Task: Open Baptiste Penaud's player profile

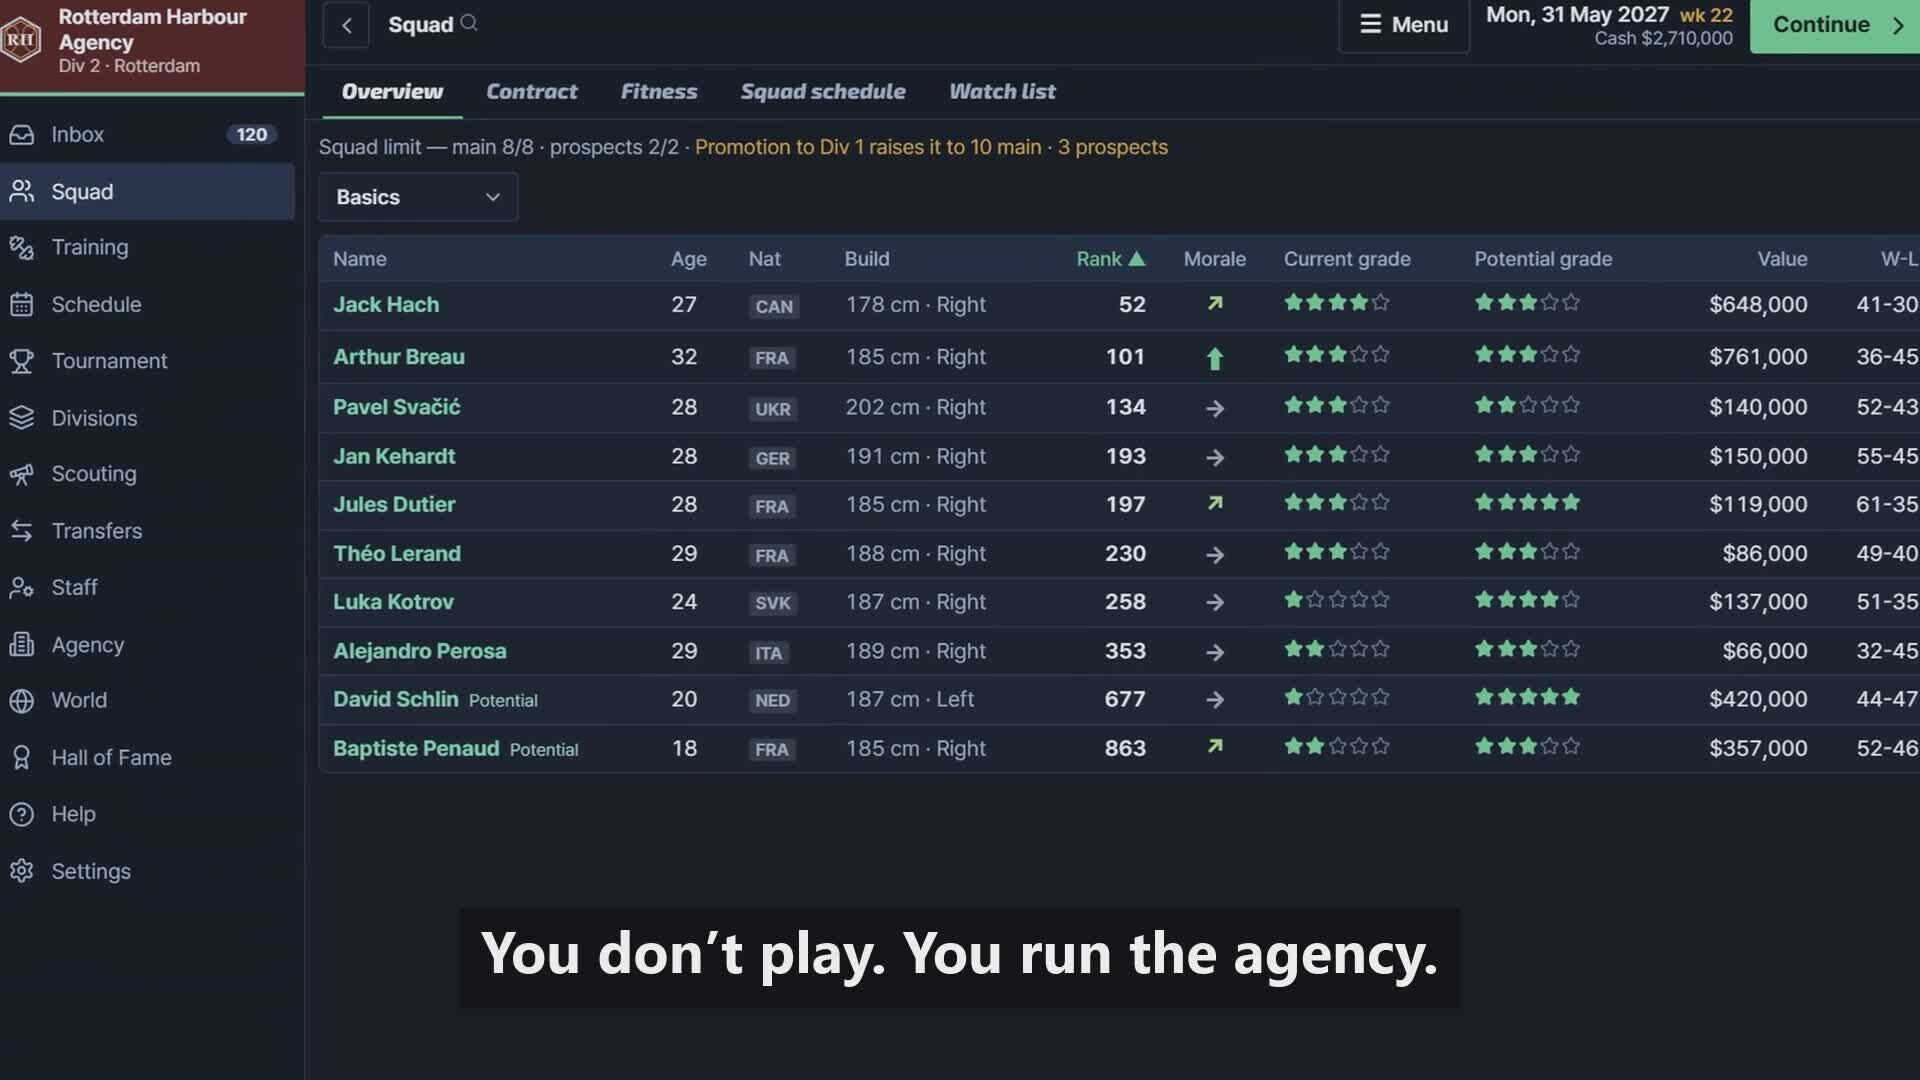Action: 416,748
